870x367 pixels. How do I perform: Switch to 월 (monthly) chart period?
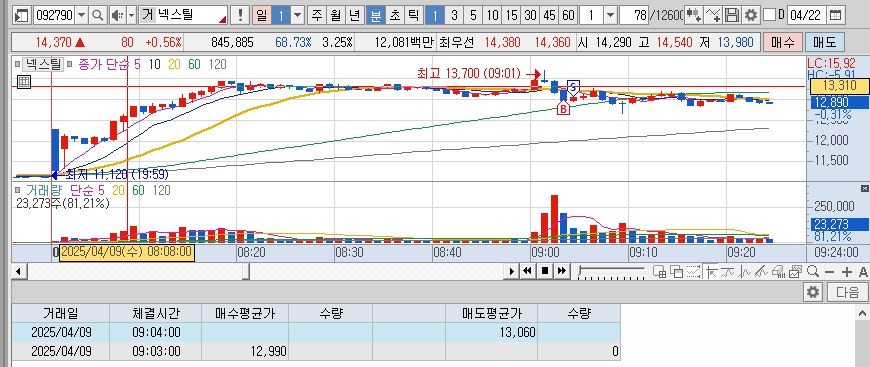click(x=336, y=15)
